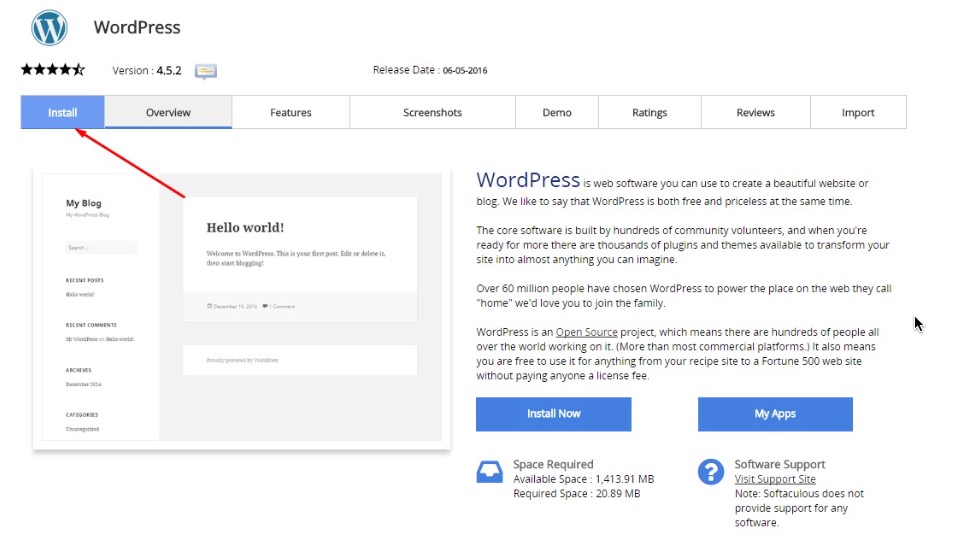Click the Version : 4.5.2 text
The image size is (961, 560).
tap(147, 70)
